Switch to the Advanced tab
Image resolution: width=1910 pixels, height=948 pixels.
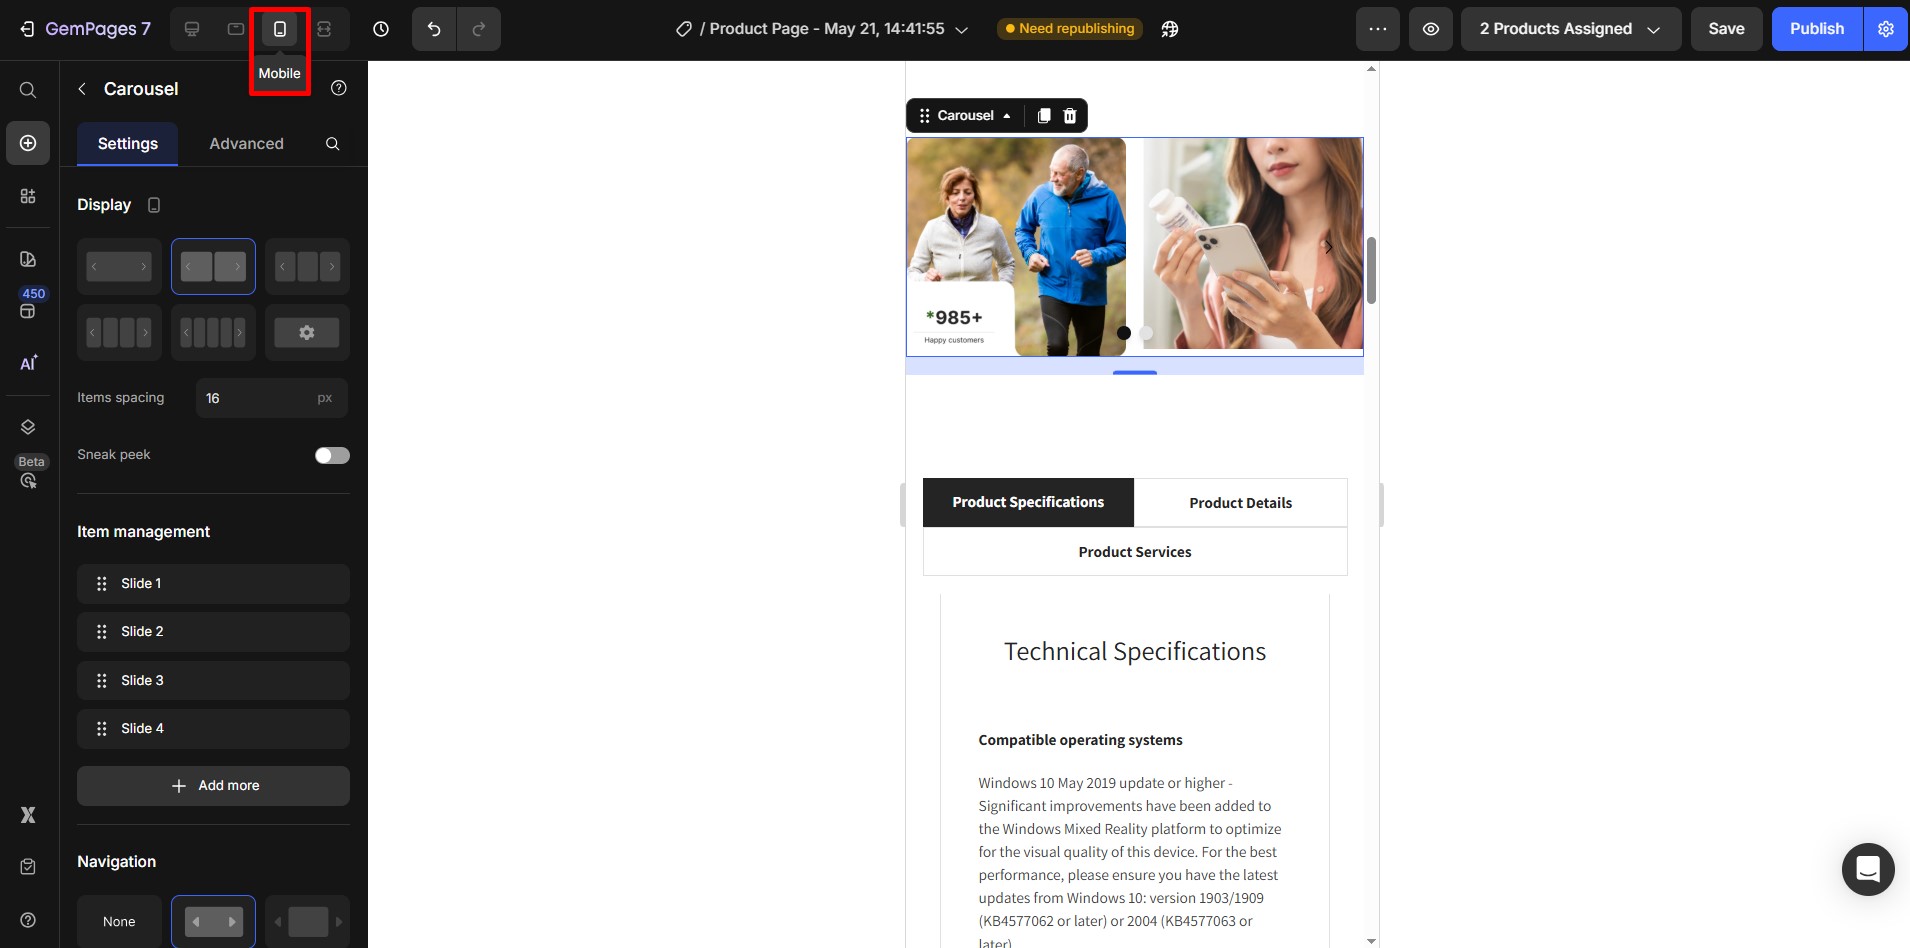click(245, 144)
